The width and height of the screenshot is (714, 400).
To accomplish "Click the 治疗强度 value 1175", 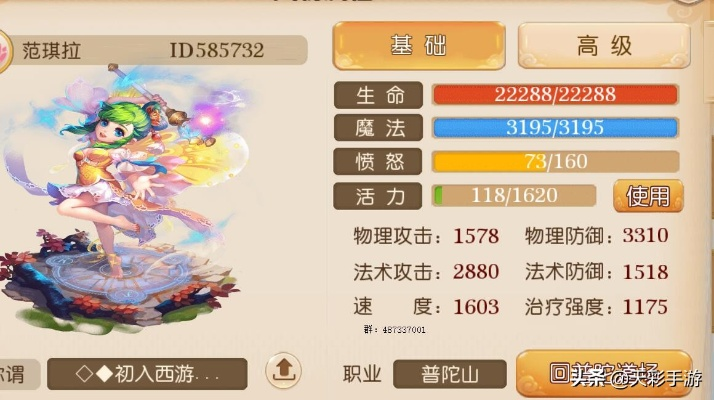I will [645, 307].
